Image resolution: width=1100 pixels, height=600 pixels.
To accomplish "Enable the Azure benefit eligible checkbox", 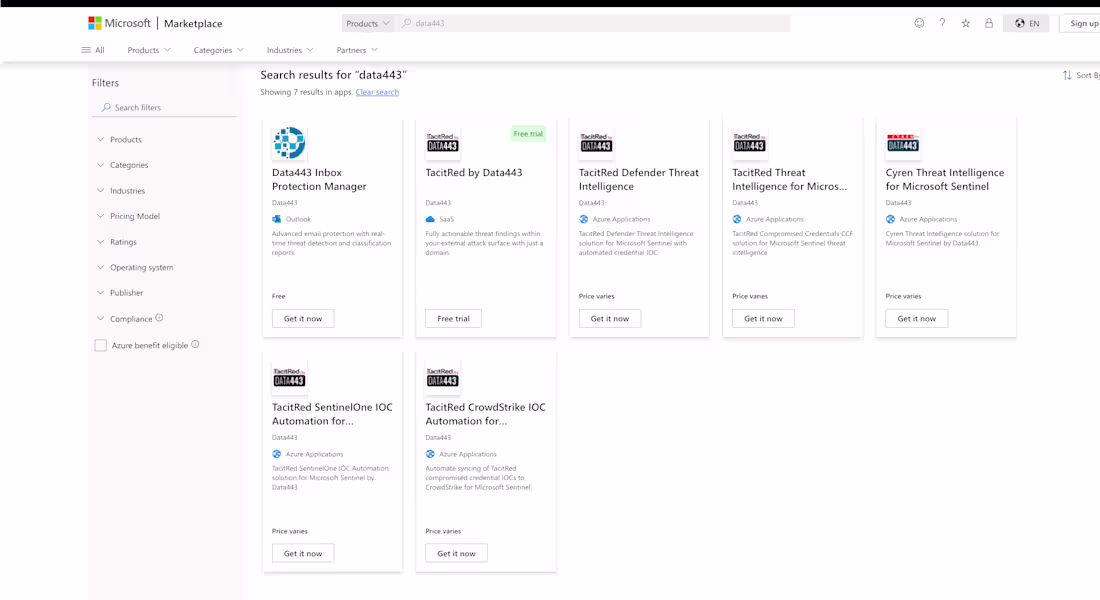I will 100,344.
